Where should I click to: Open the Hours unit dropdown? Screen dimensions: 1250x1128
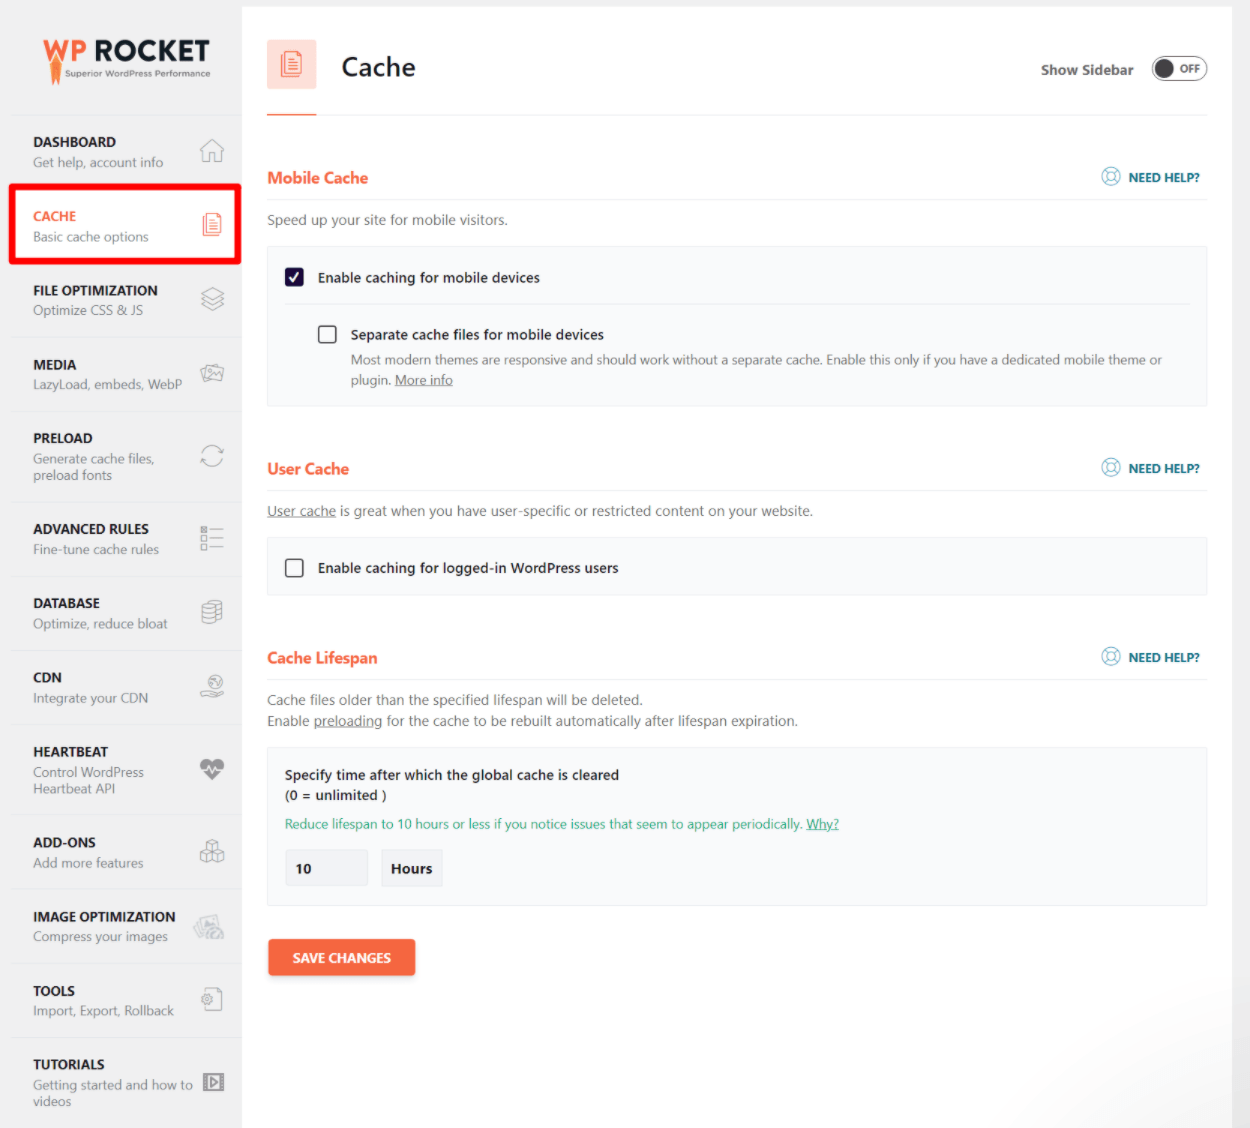click(x=412, y=868)
